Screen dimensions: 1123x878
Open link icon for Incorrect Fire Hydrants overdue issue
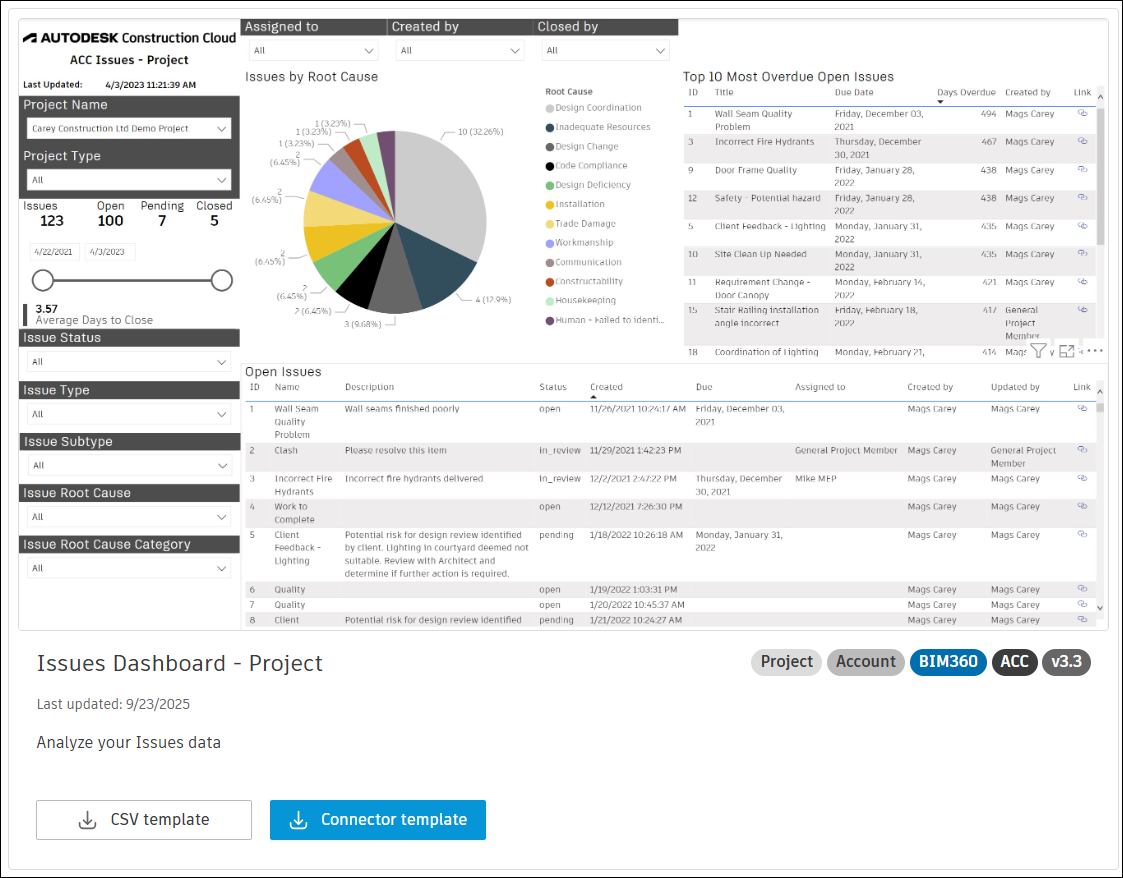[1082, 141]
